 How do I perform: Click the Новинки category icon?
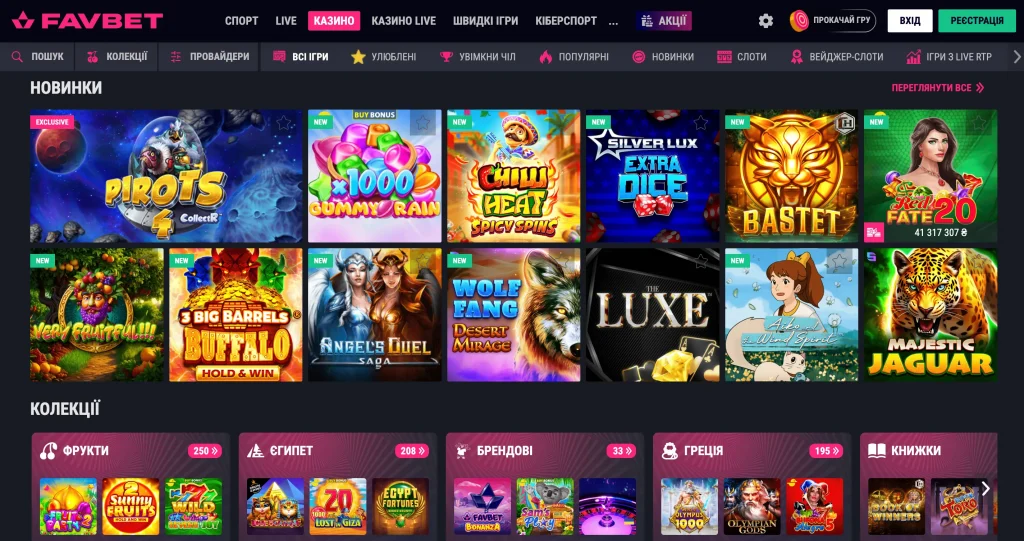click(639, 57)
